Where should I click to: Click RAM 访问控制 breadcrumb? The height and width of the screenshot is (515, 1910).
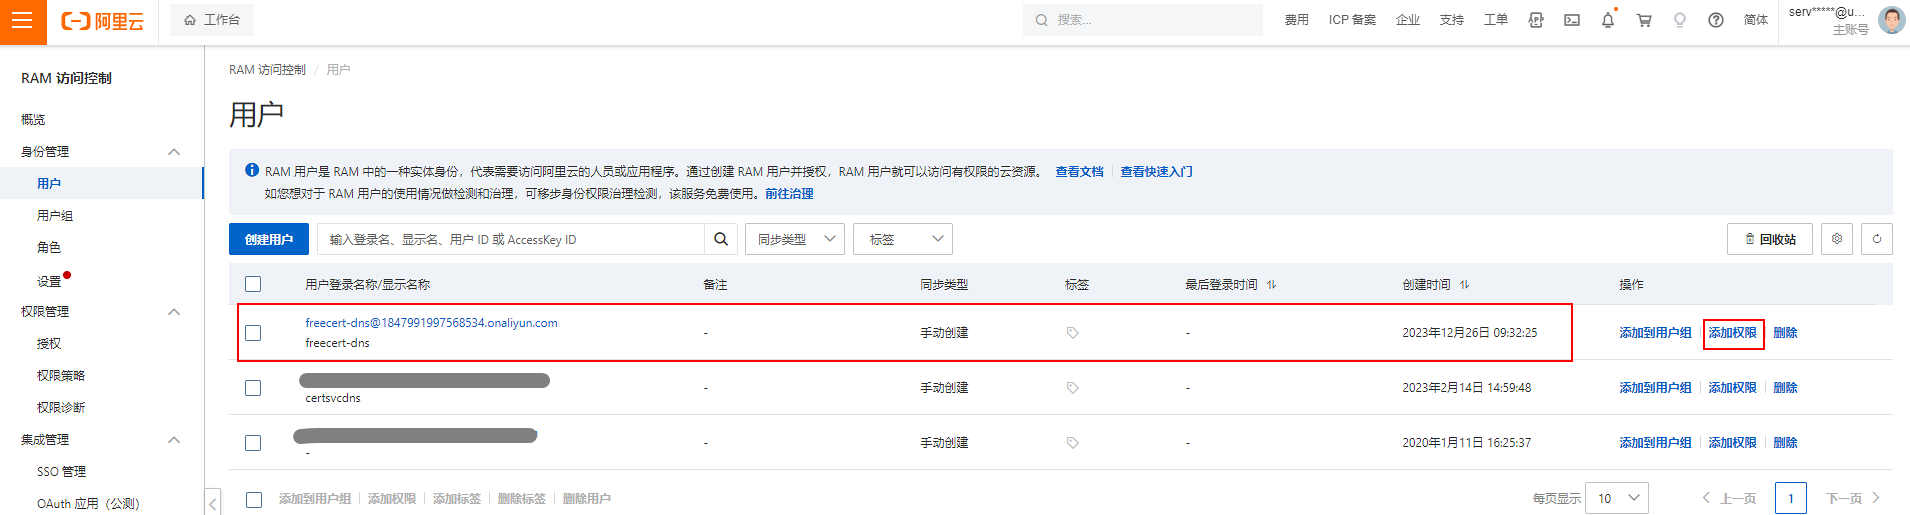coord(267,70)
